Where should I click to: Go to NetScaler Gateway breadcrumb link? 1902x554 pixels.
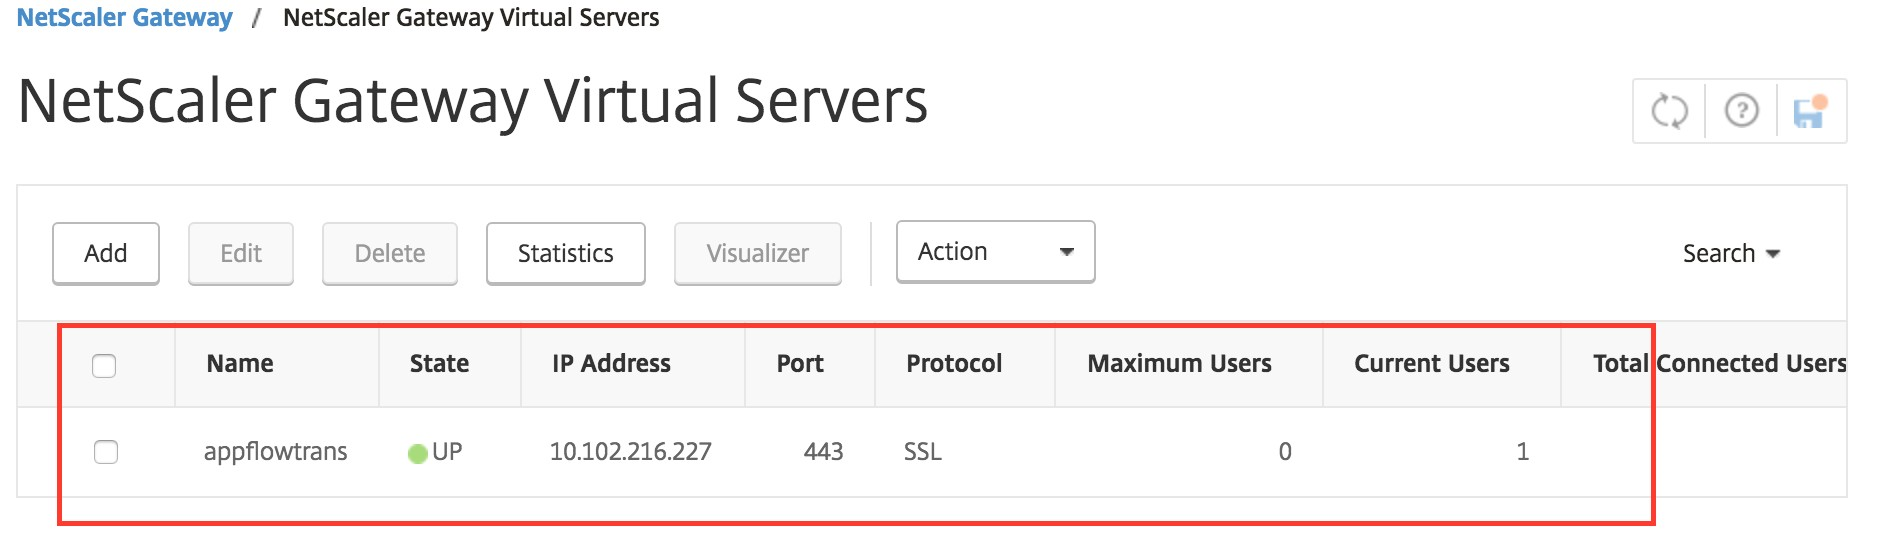coord(125,18)
